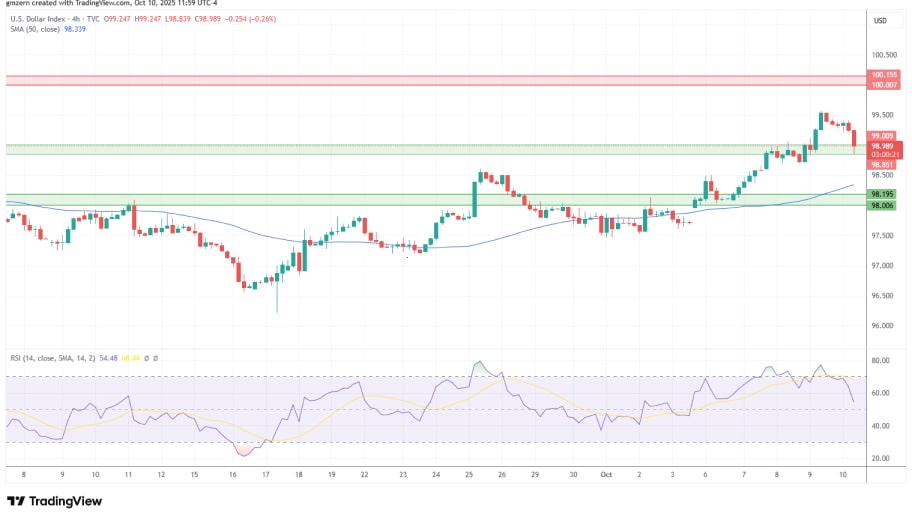The width and height of the screenshot is (912, 513).
Task: Click the 100.155 red price label
Action: pos(883,75)
